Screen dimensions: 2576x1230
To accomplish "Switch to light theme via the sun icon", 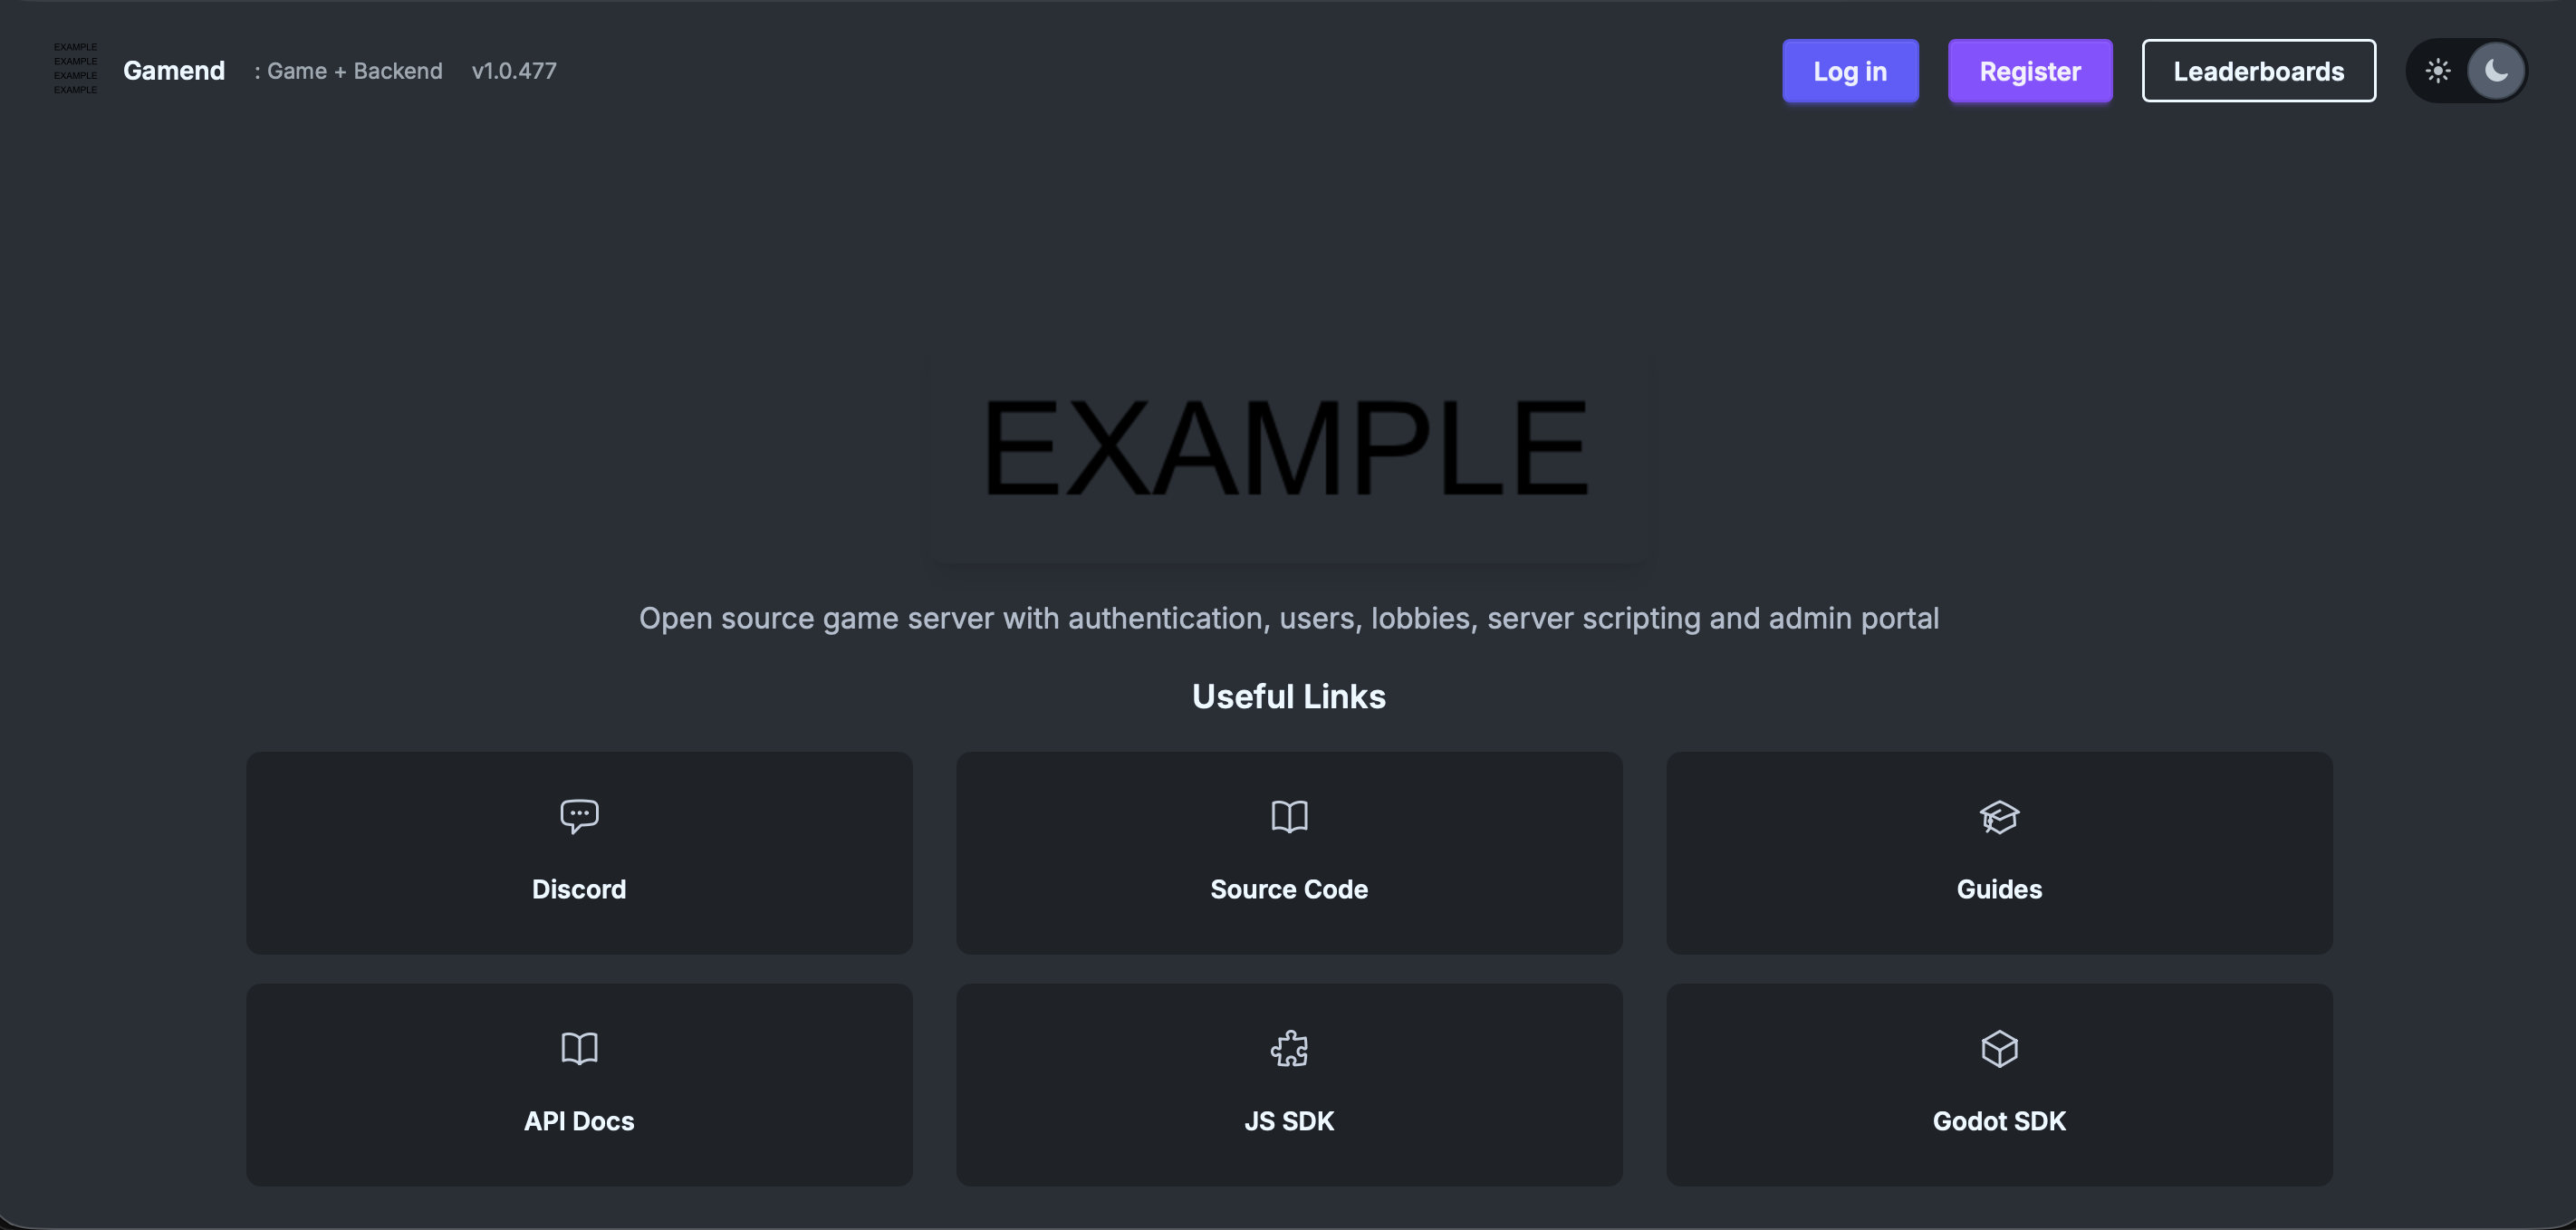I will 2438,71.
